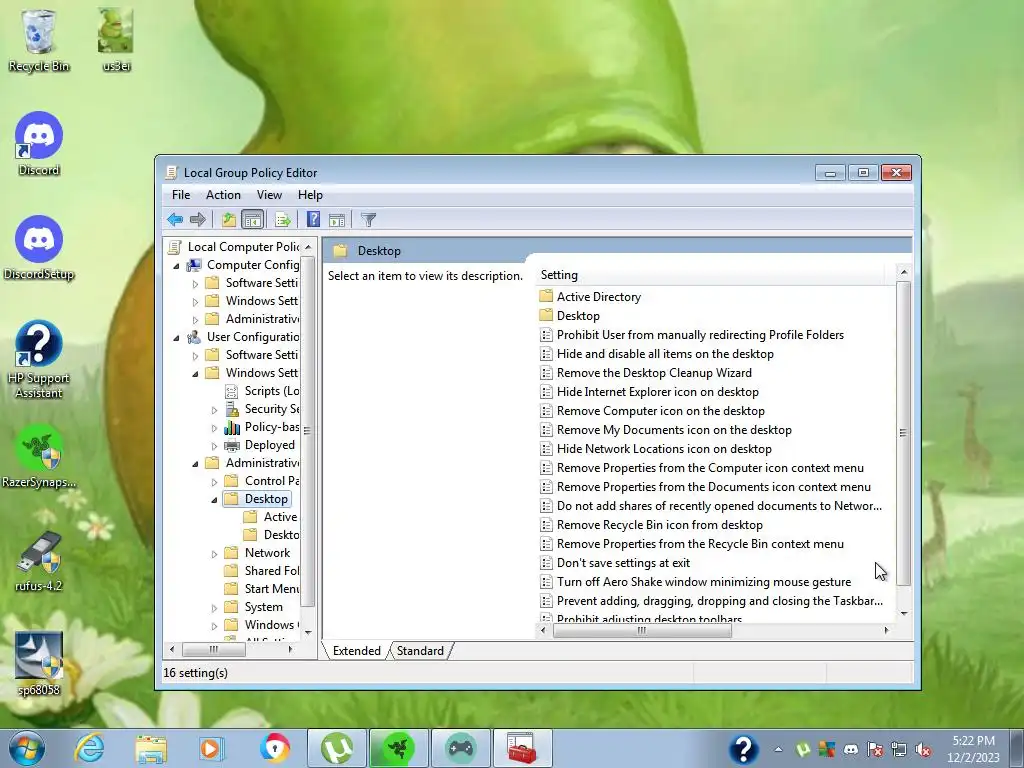This screenshot has width=1024, height=768.
Task: Click settings list vertical scrollbar down arrow
Action: (x=904, y=613)
